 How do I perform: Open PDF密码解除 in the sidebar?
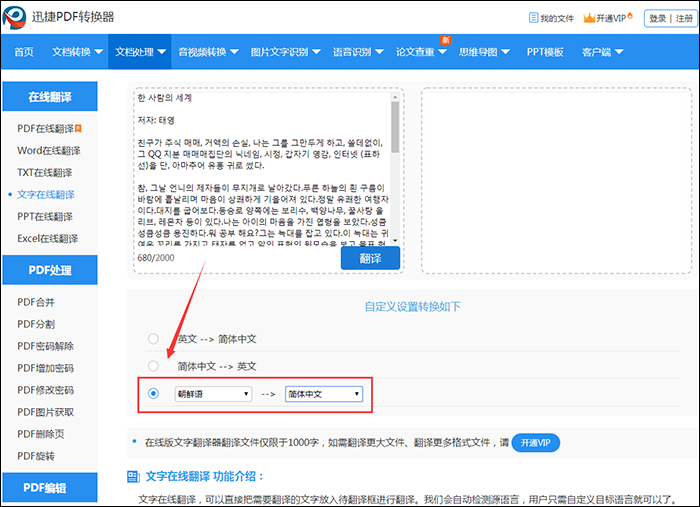pos(46,346)
